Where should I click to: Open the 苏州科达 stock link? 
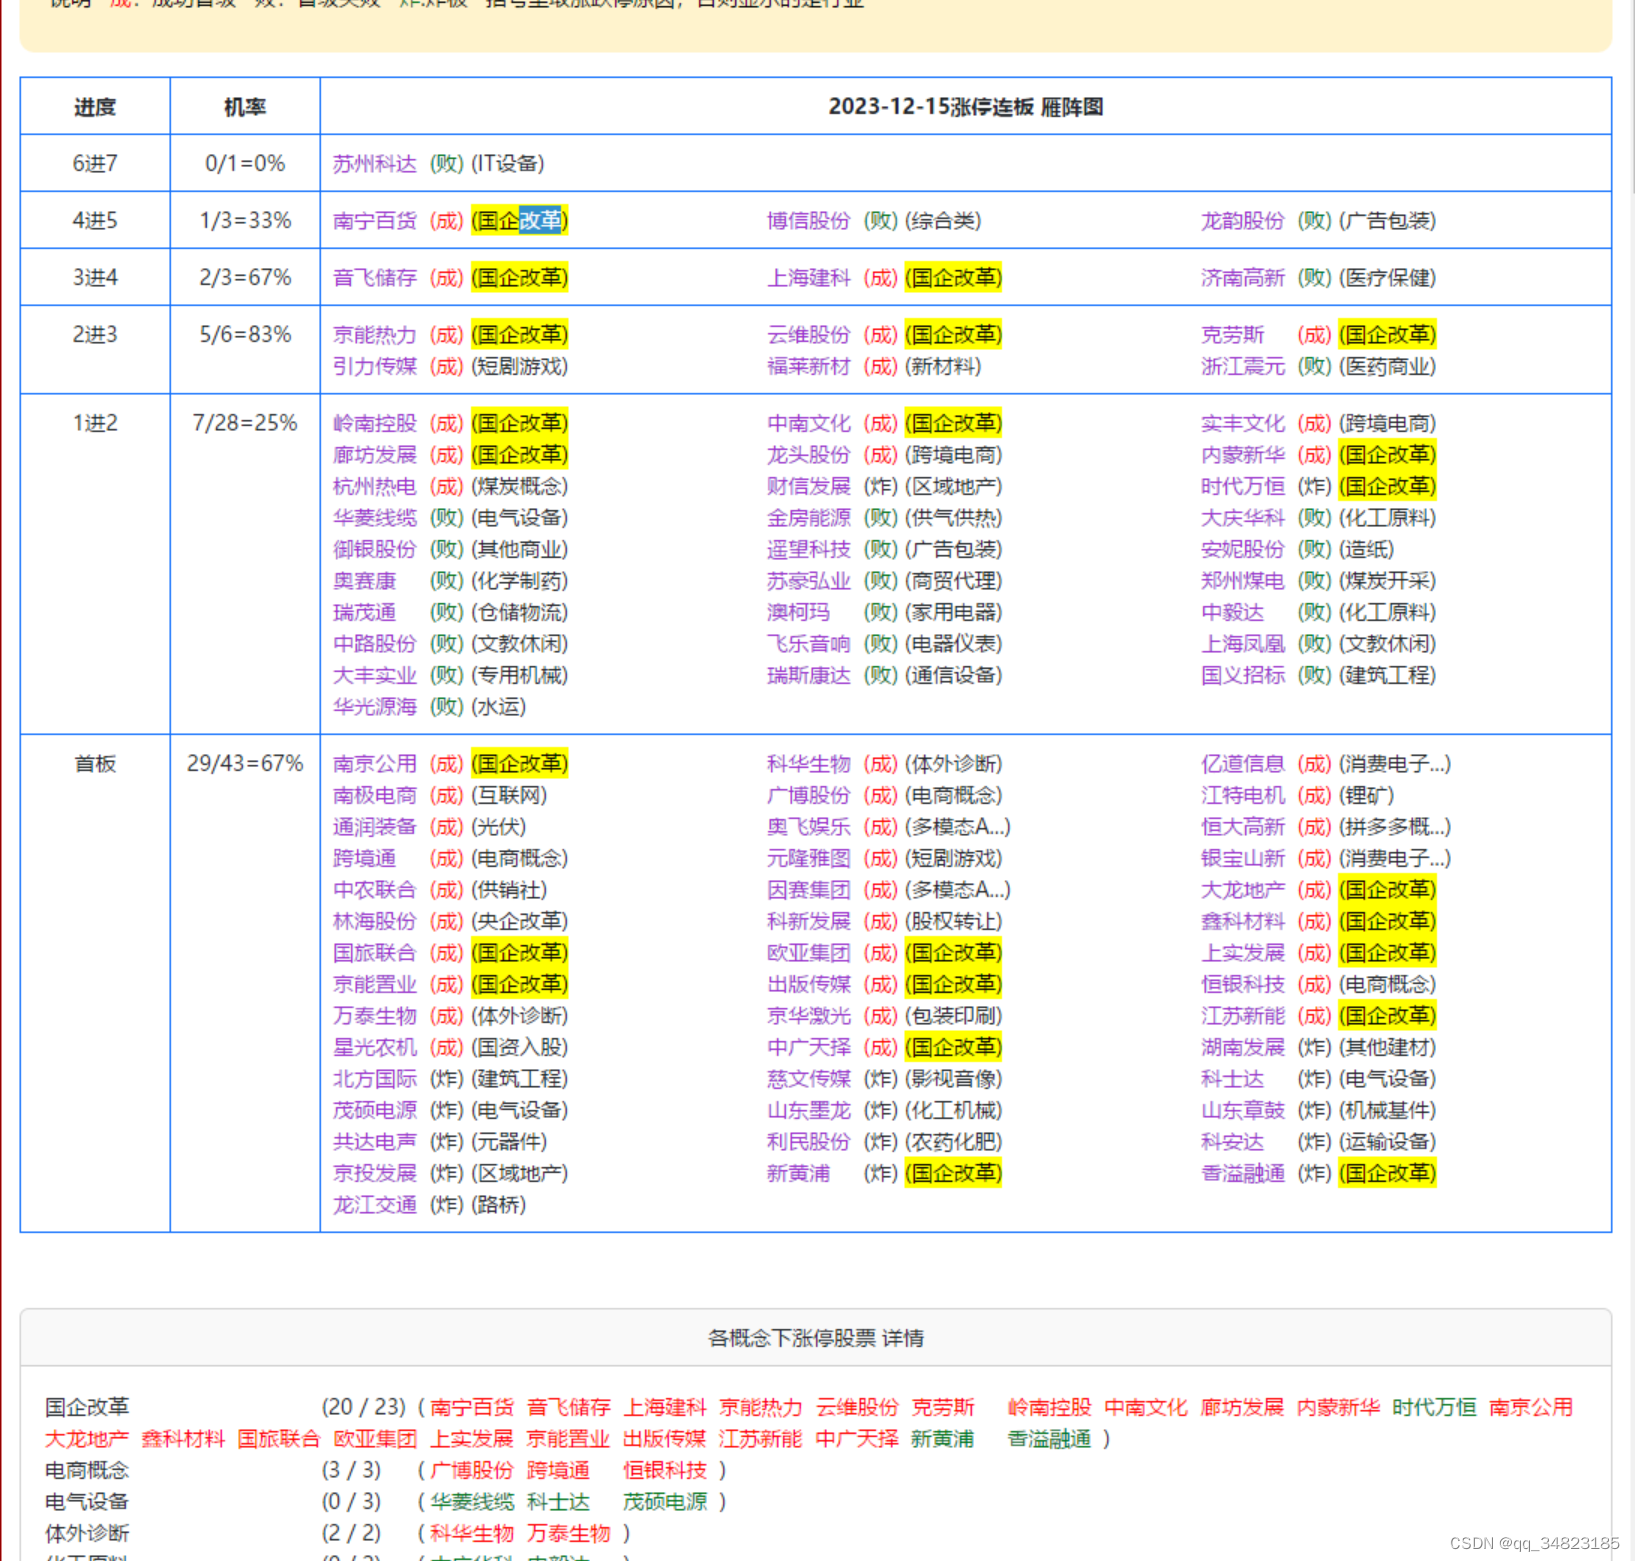point(374,163)
